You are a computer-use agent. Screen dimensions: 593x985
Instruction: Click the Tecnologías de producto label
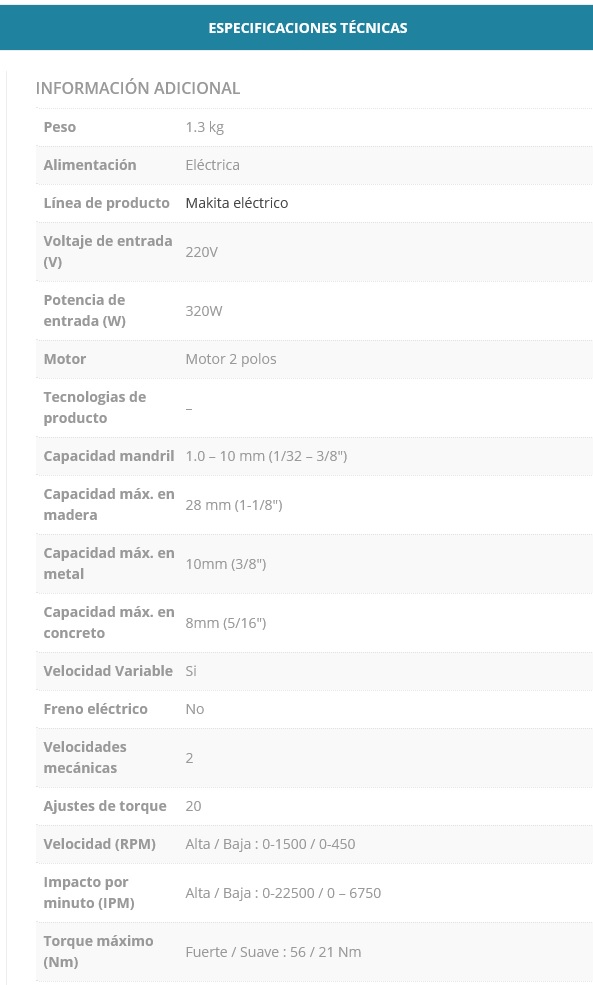click(x=94, y=408)
